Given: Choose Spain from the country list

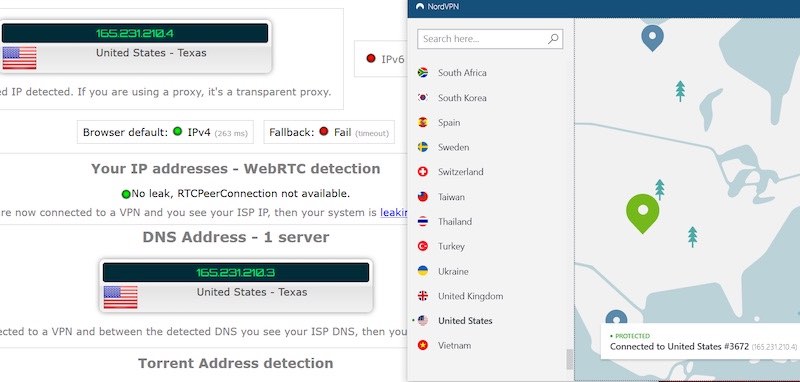Looking at the screenshot, I should pos(449,122).
